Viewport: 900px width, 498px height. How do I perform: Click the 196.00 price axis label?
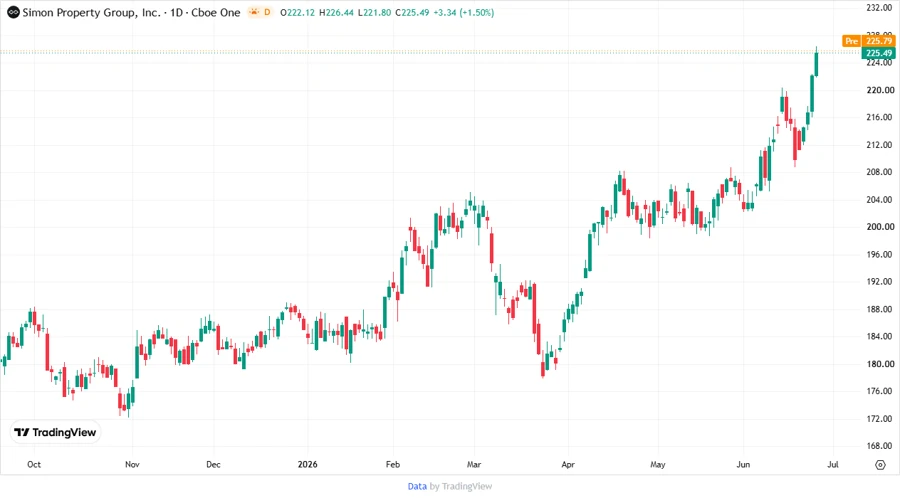pos(880,254)
